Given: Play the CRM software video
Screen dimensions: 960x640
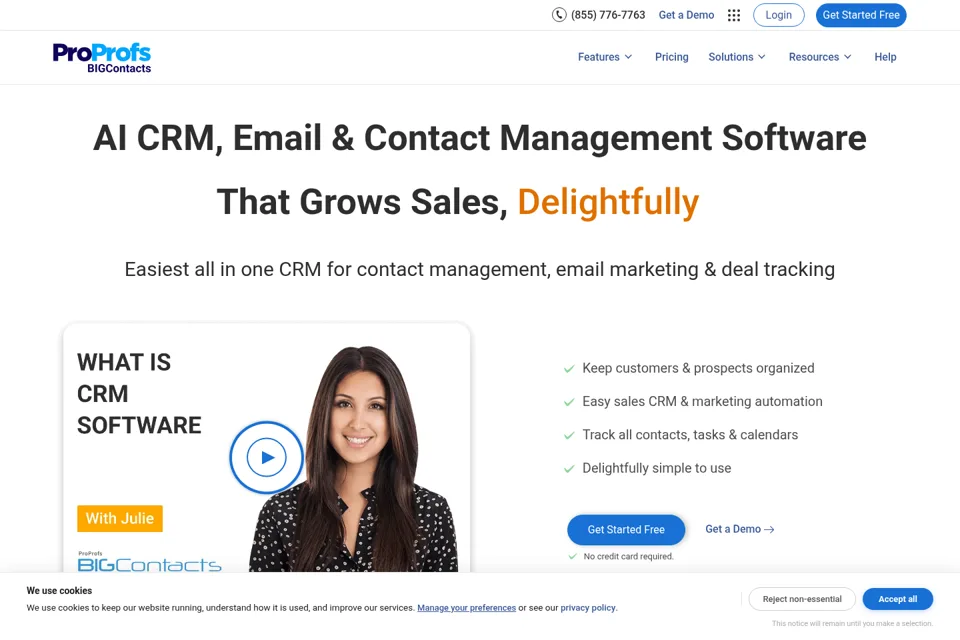Looking at the screenshot, I should 266,457.
